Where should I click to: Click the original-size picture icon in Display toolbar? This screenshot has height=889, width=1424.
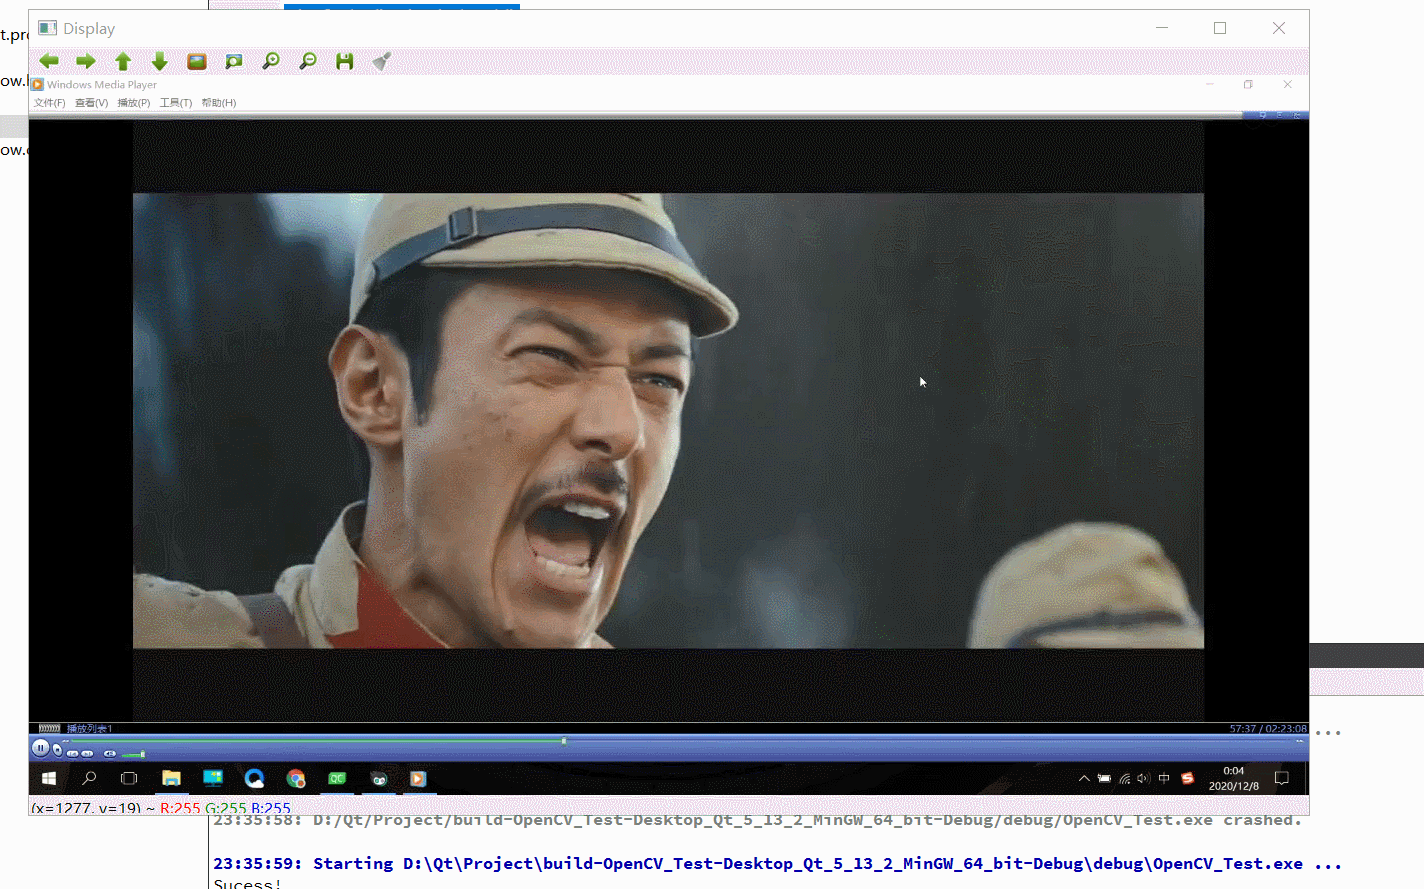click(x=197, y=61)
